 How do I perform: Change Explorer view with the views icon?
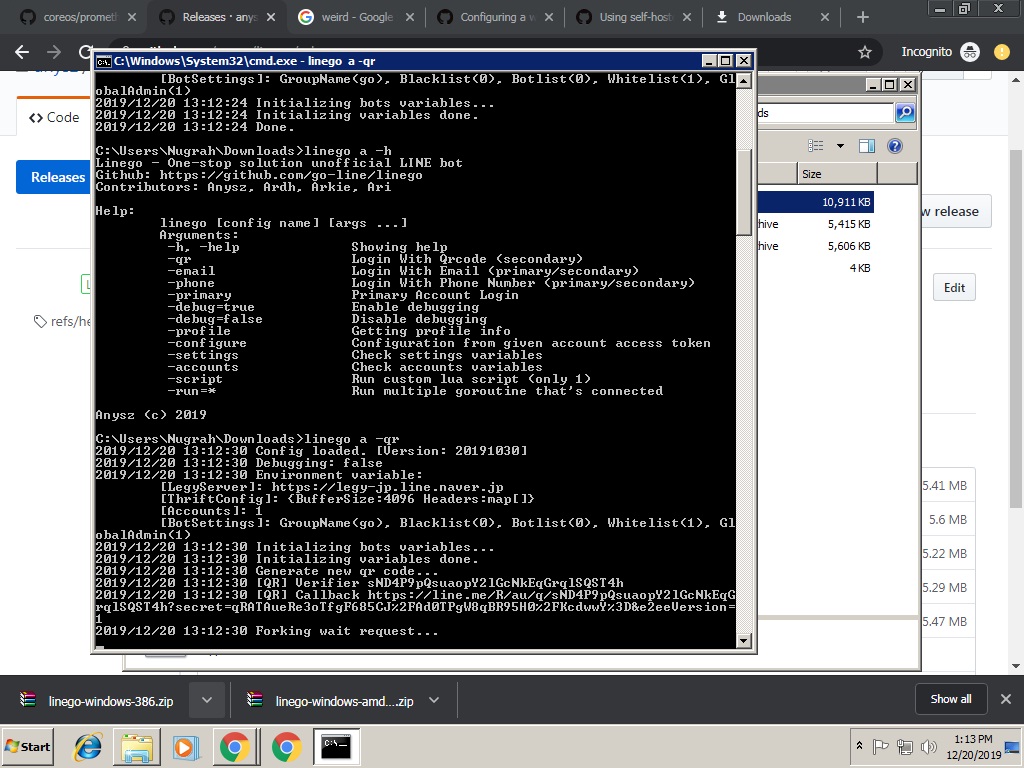(816, 146)
